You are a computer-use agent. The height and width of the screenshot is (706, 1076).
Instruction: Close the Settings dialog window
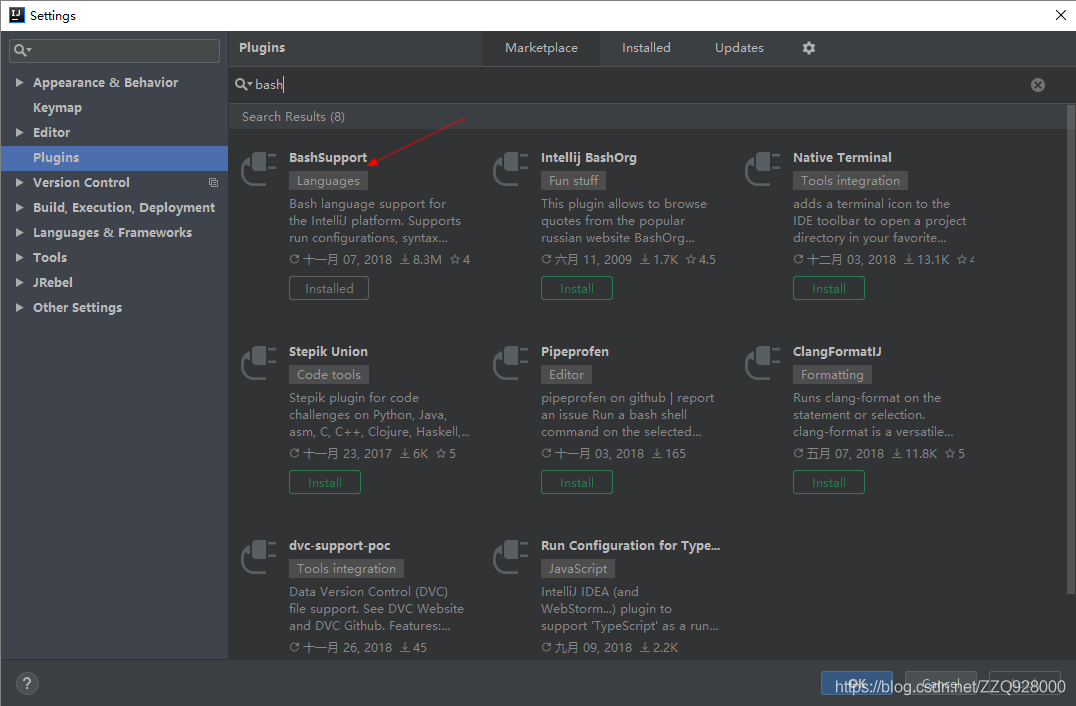(x=1060, y=15)
